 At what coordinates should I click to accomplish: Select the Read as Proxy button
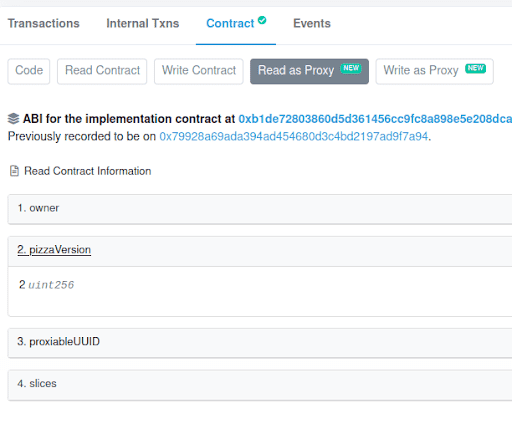pyautogui.click(x=309, y=71)
